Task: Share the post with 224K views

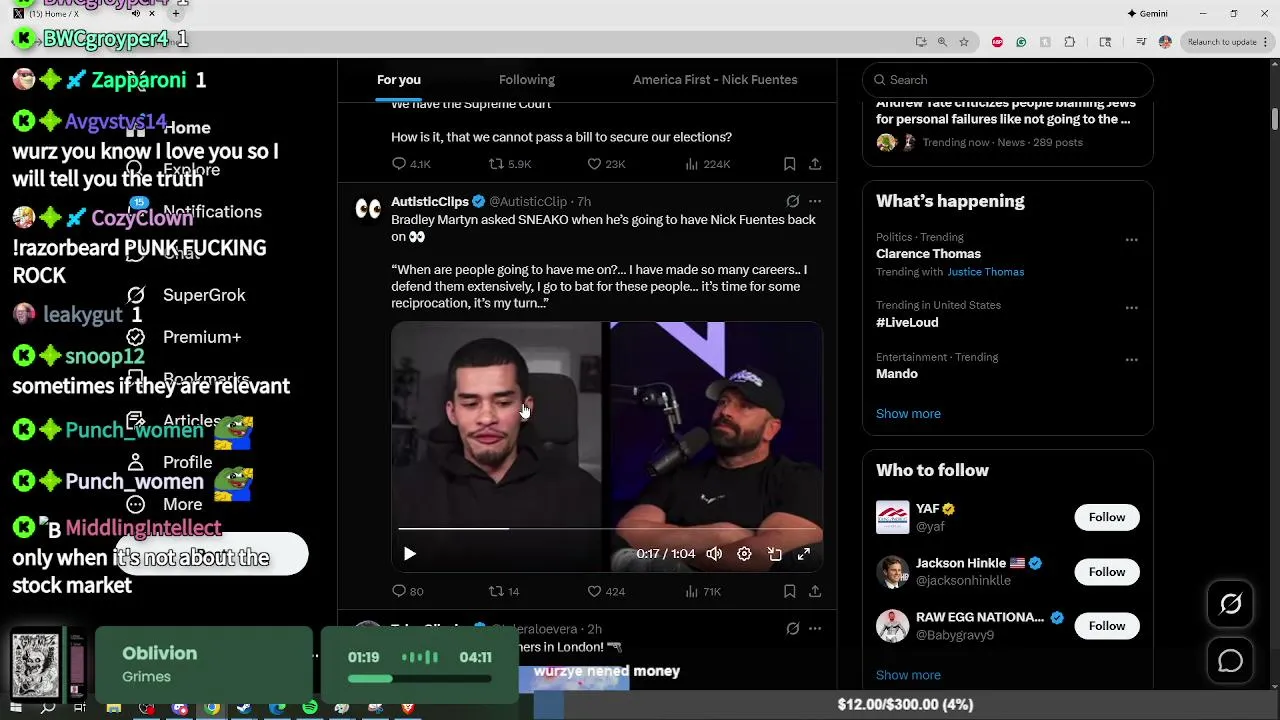Action: [x=815, y=164]
